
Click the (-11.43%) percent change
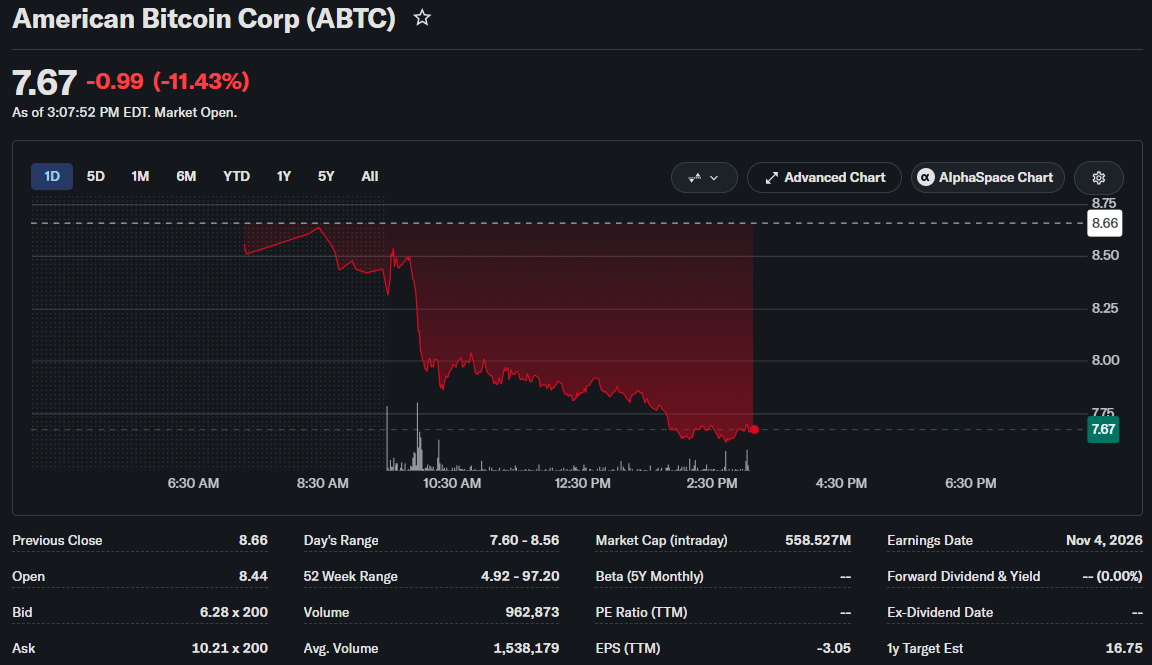click(x=201, y=81)
